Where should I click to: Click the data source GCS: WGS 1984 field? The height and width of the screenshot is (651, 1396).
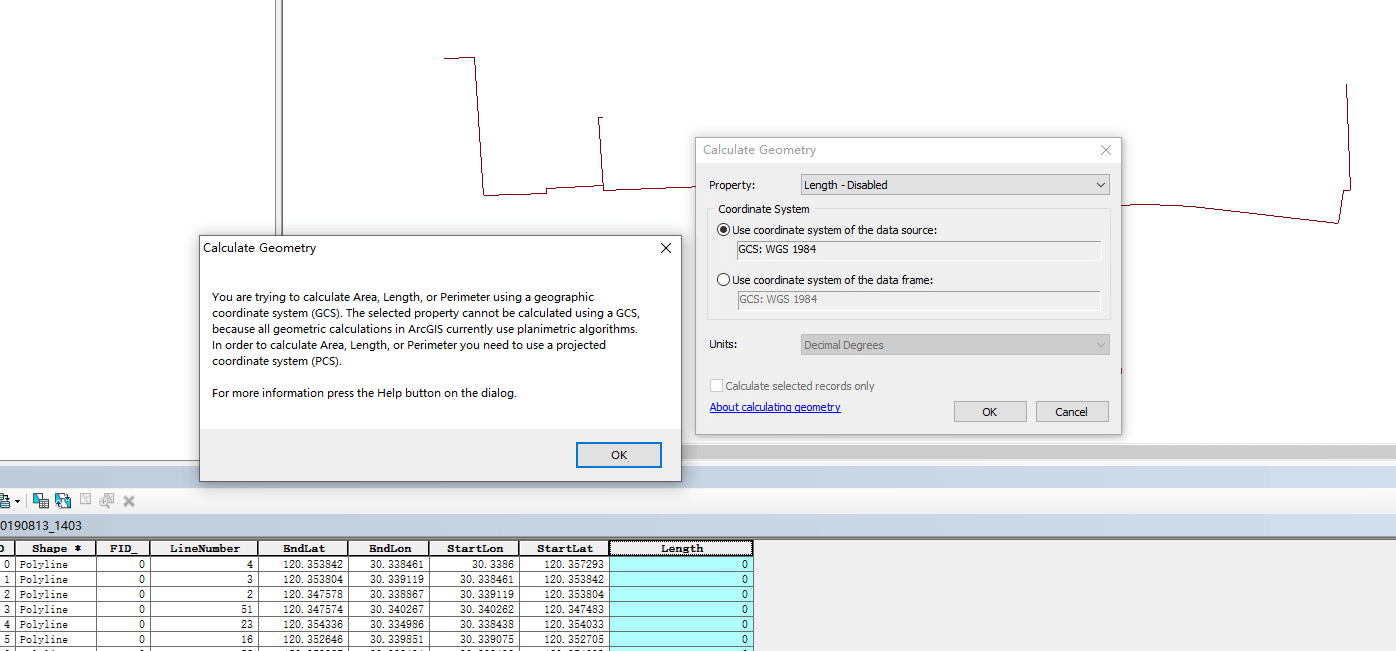point(918,250)
